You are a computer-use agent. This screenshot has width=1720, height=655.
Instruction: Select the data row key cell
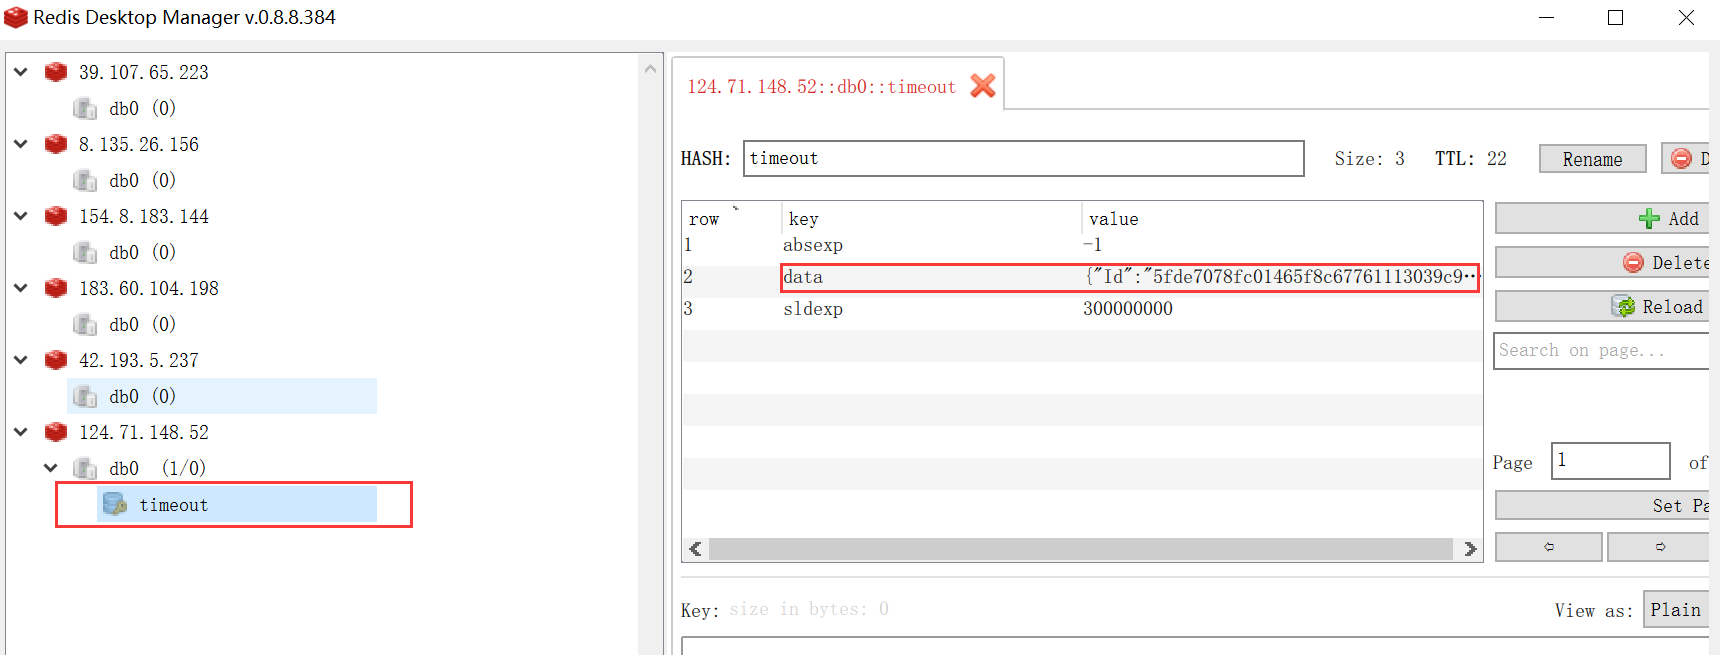(x=931, y=277)
